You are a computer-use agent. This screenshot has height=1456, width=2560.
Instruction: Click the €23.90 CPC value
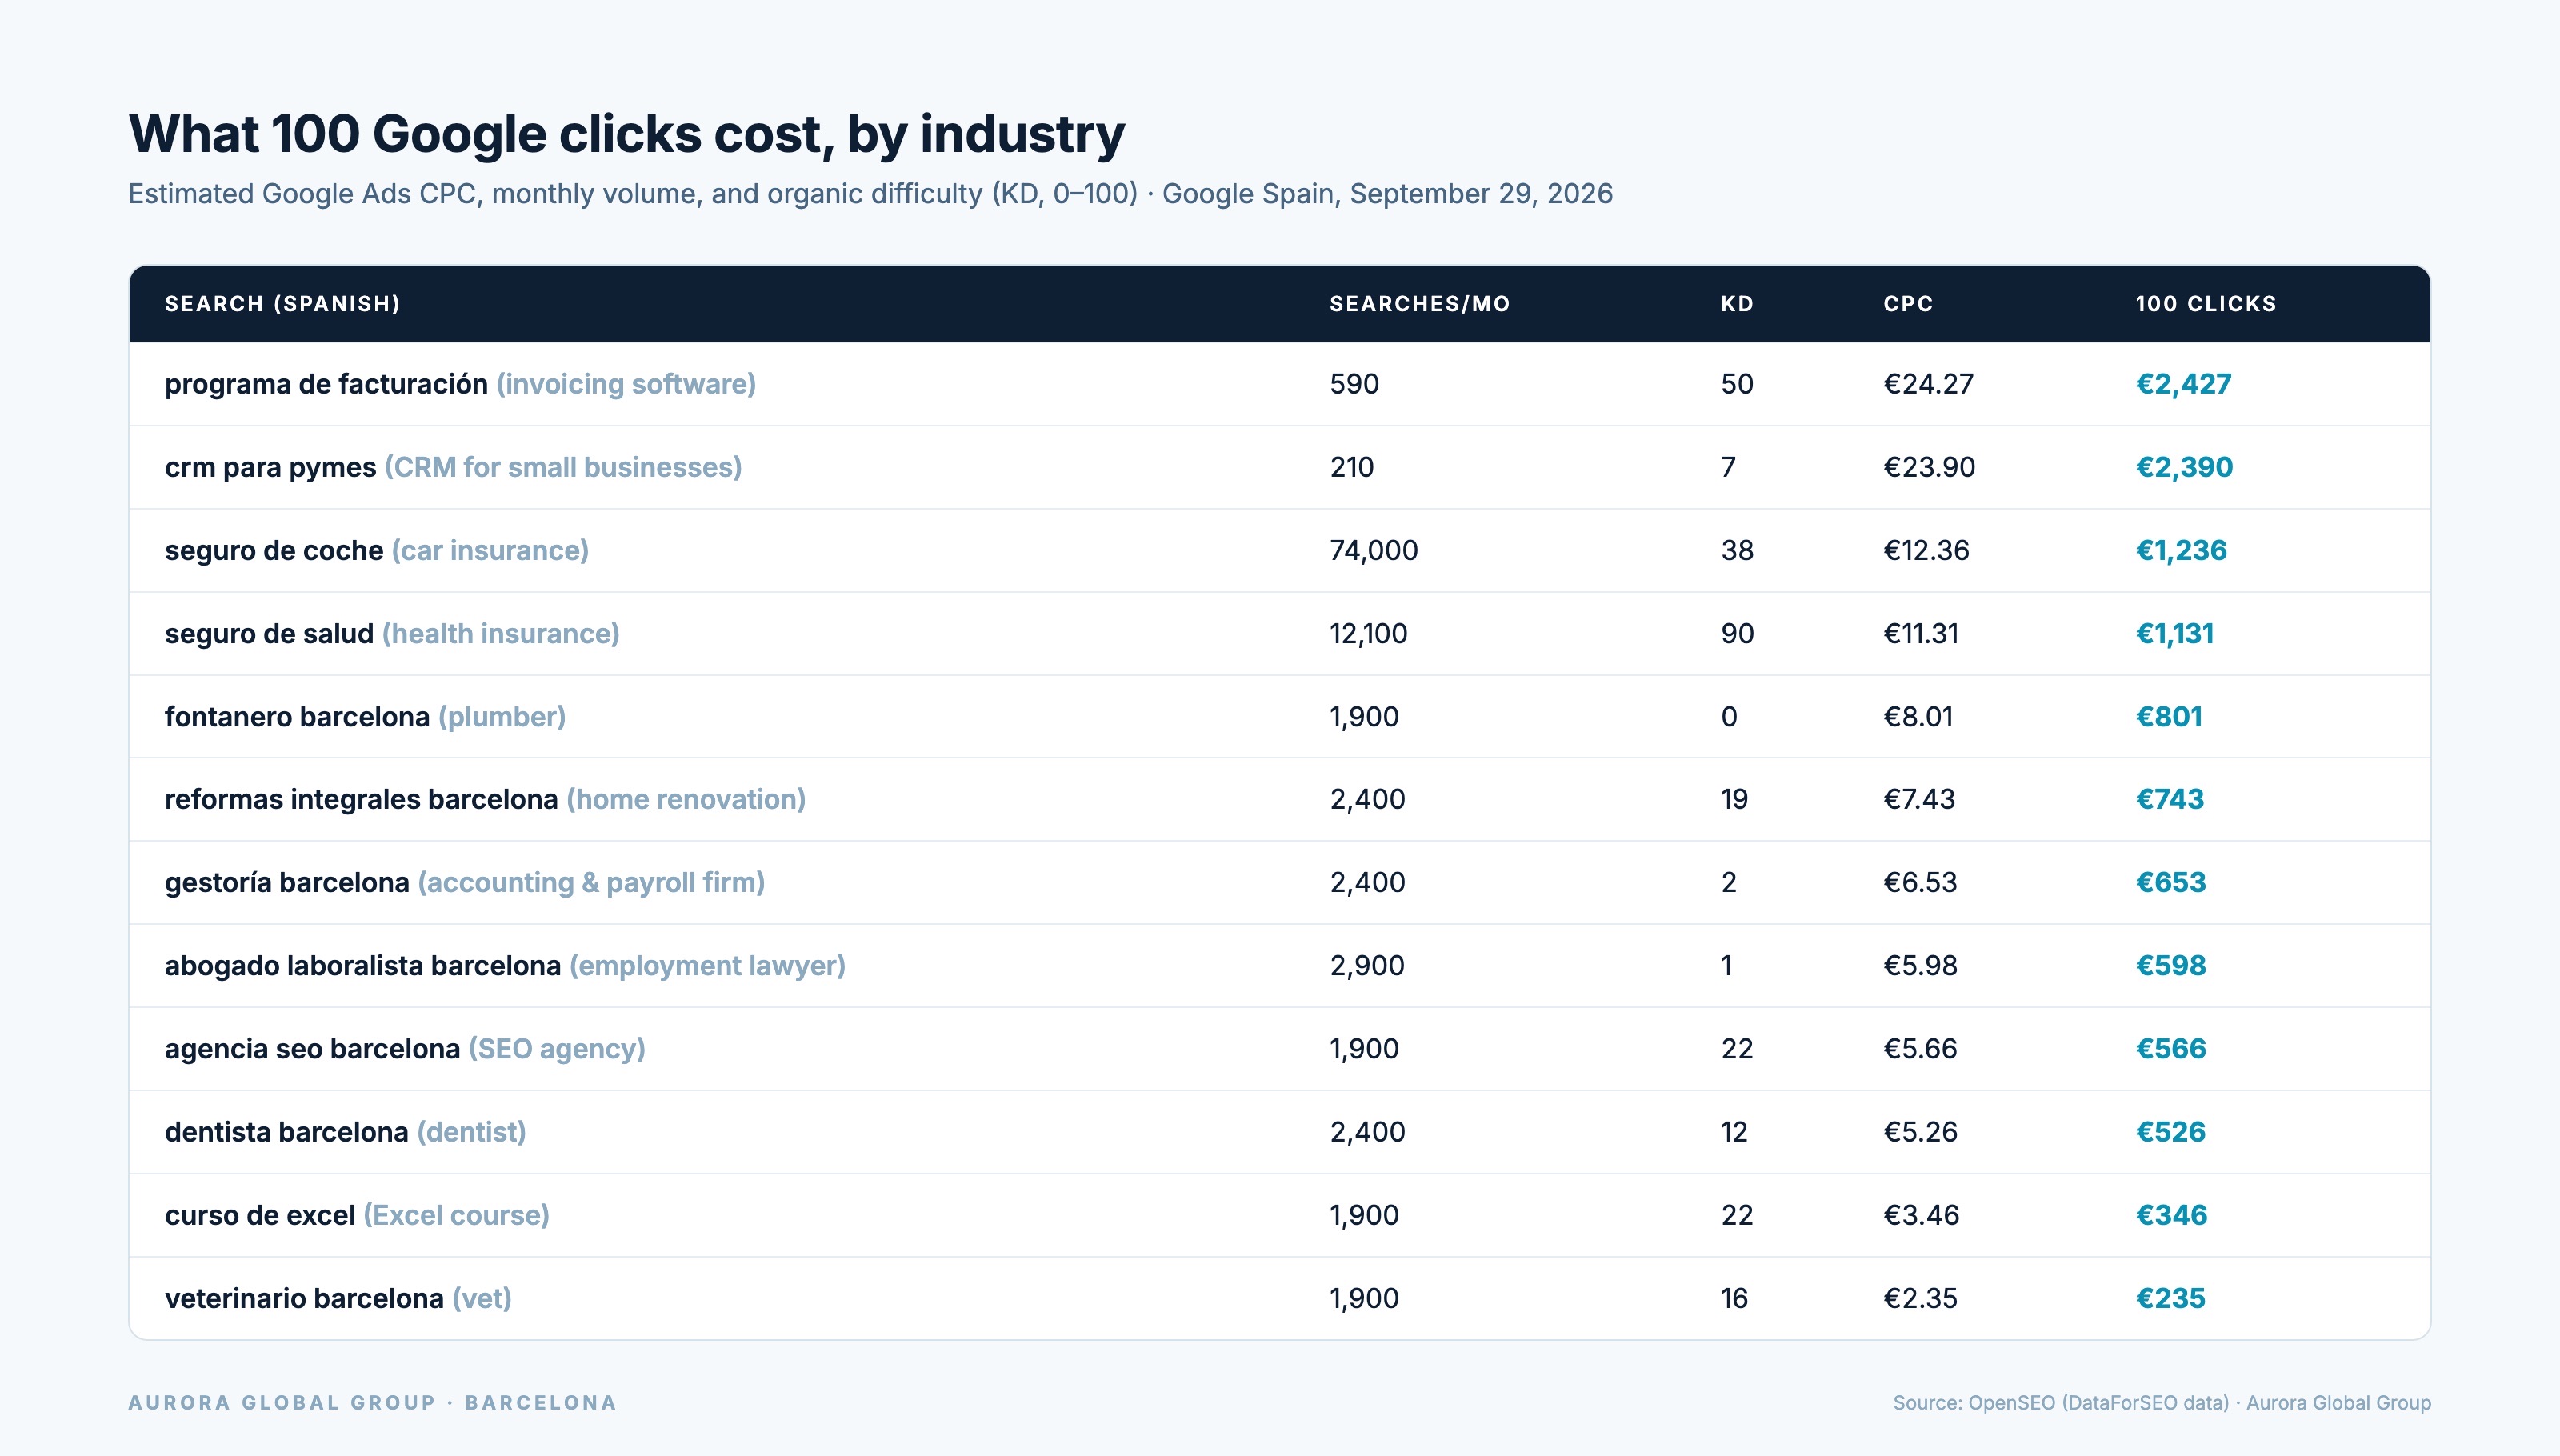click(1929, 467)
